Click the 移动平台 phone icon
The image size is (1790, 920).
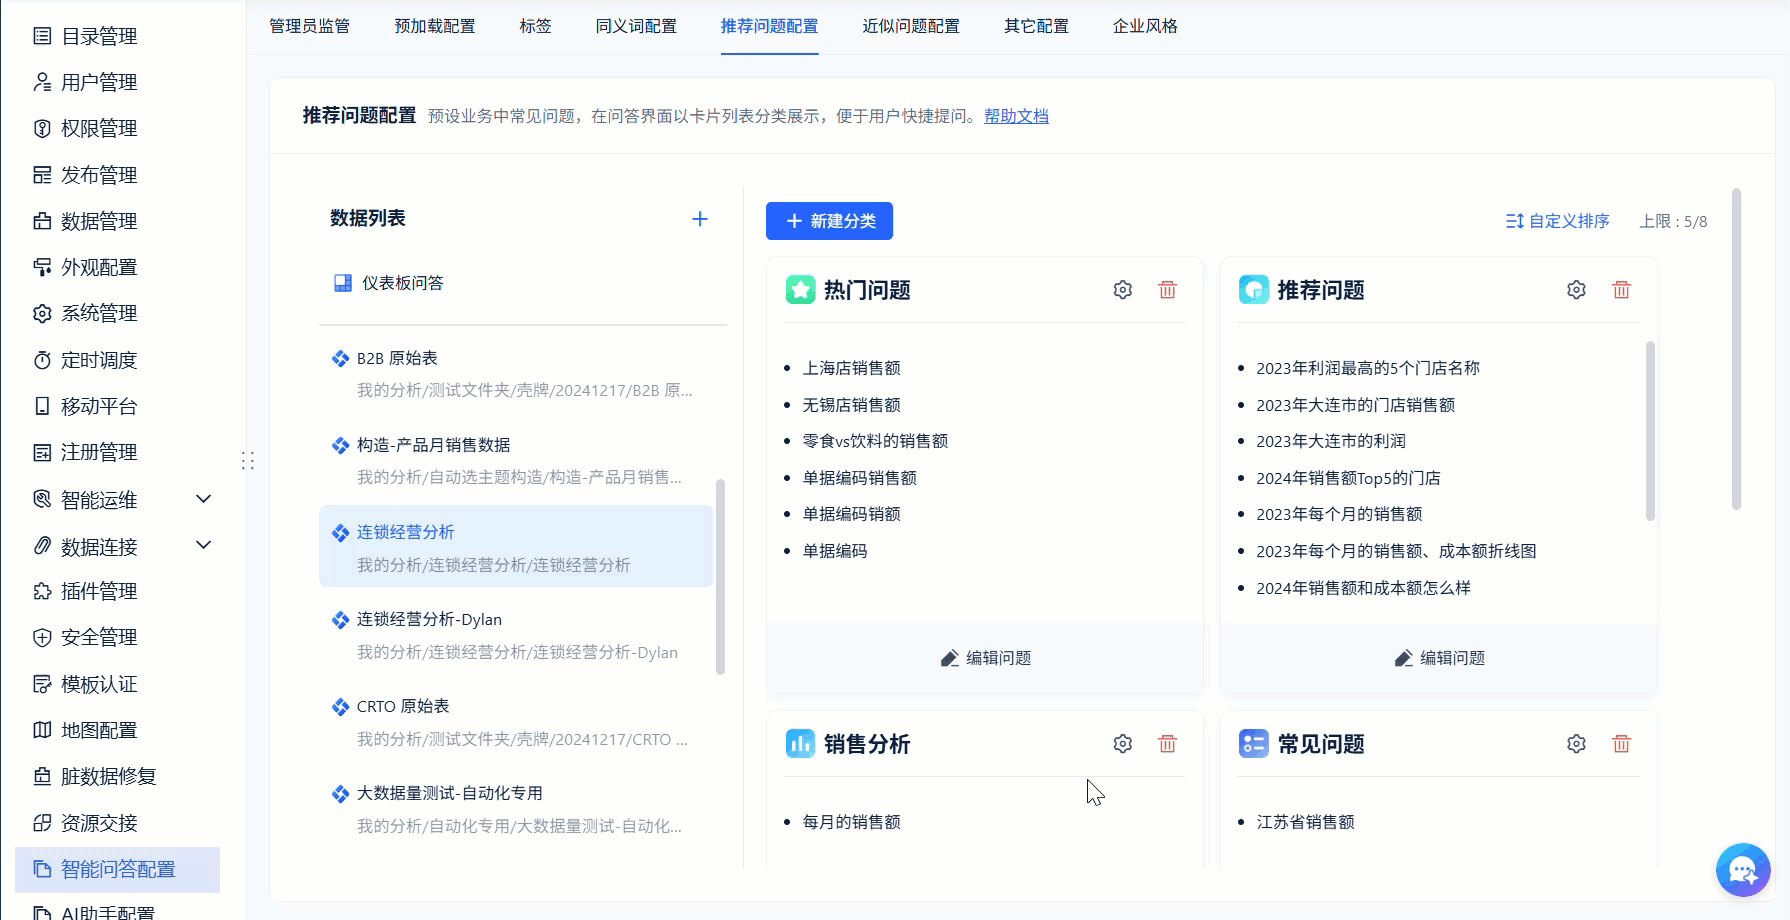point(42,406)
